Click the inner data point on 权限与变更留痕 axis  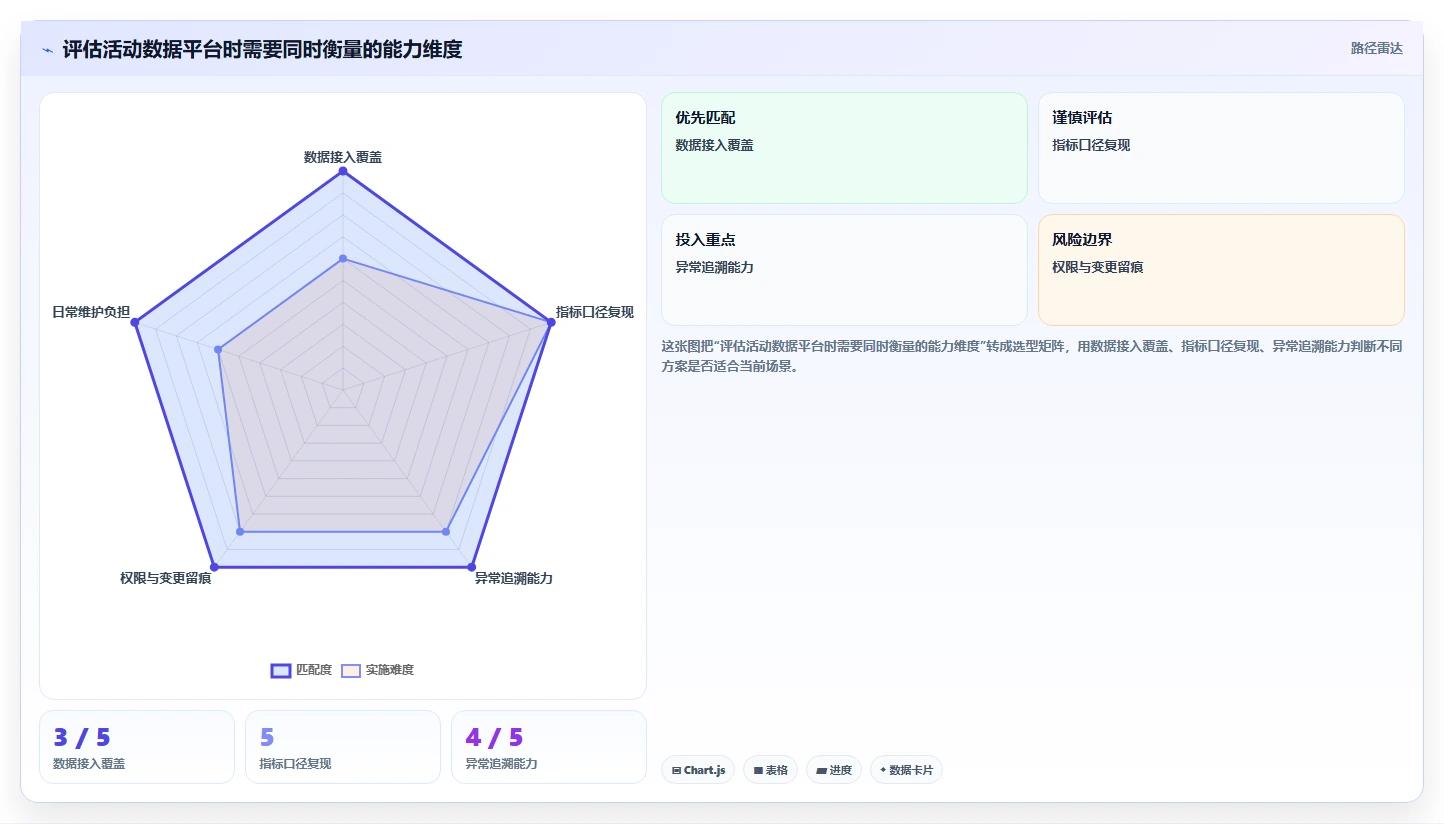coord(240,532)
